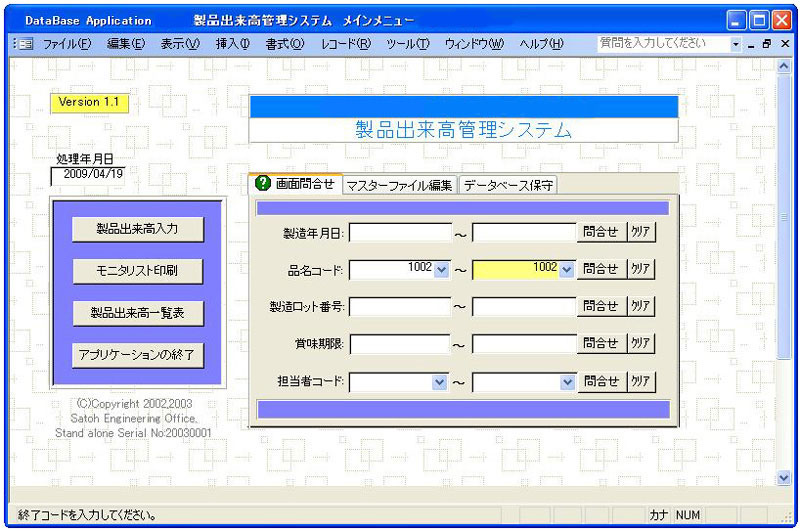
Task: Click the vertical scrollbar thumb
Action: [x=783, y=217]
